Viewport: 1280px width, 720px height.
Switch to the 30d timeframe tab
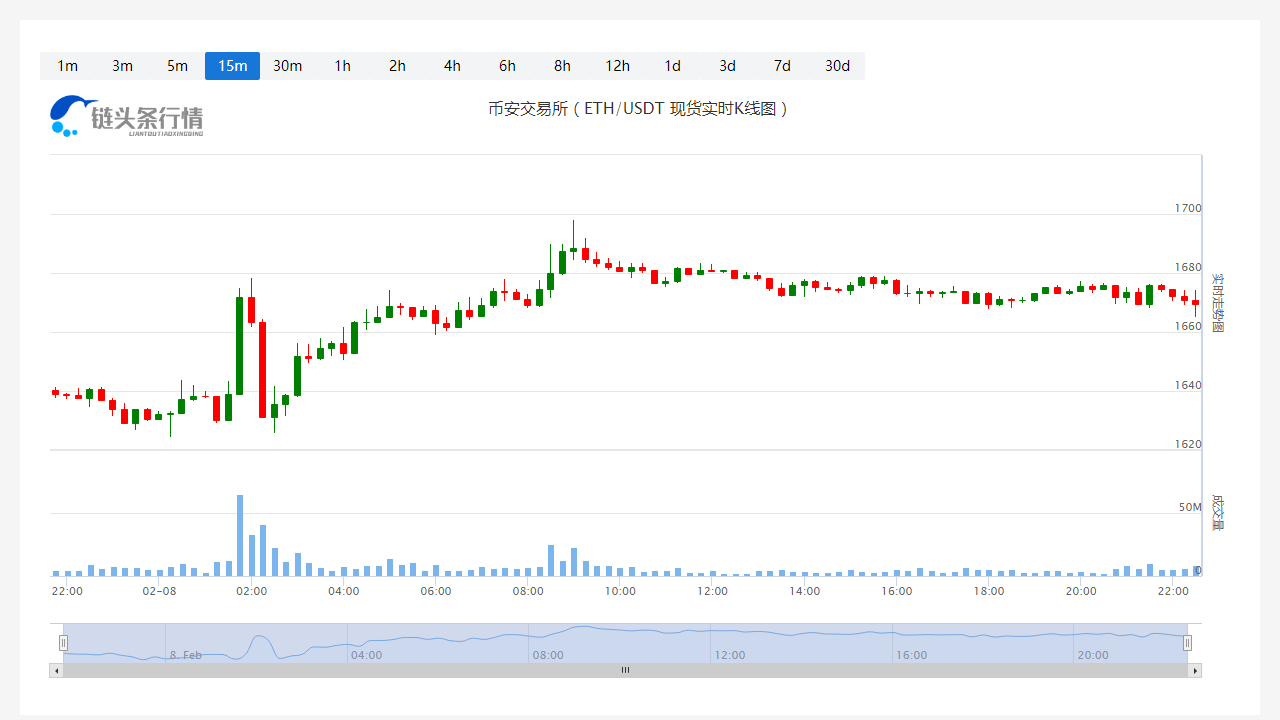837,66
